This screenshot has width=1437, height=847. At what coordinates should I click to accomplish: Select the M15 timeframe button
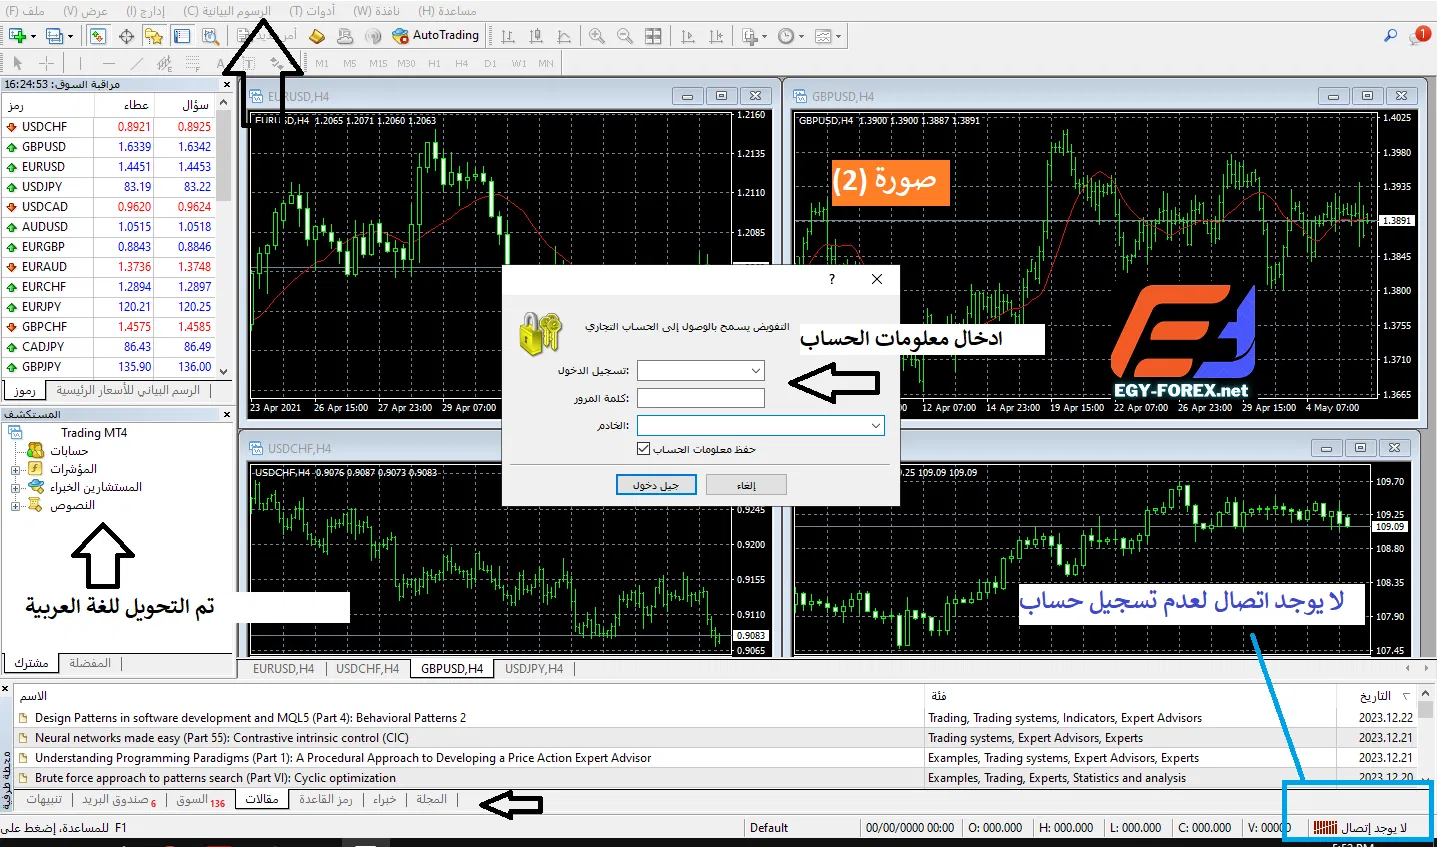378,63
